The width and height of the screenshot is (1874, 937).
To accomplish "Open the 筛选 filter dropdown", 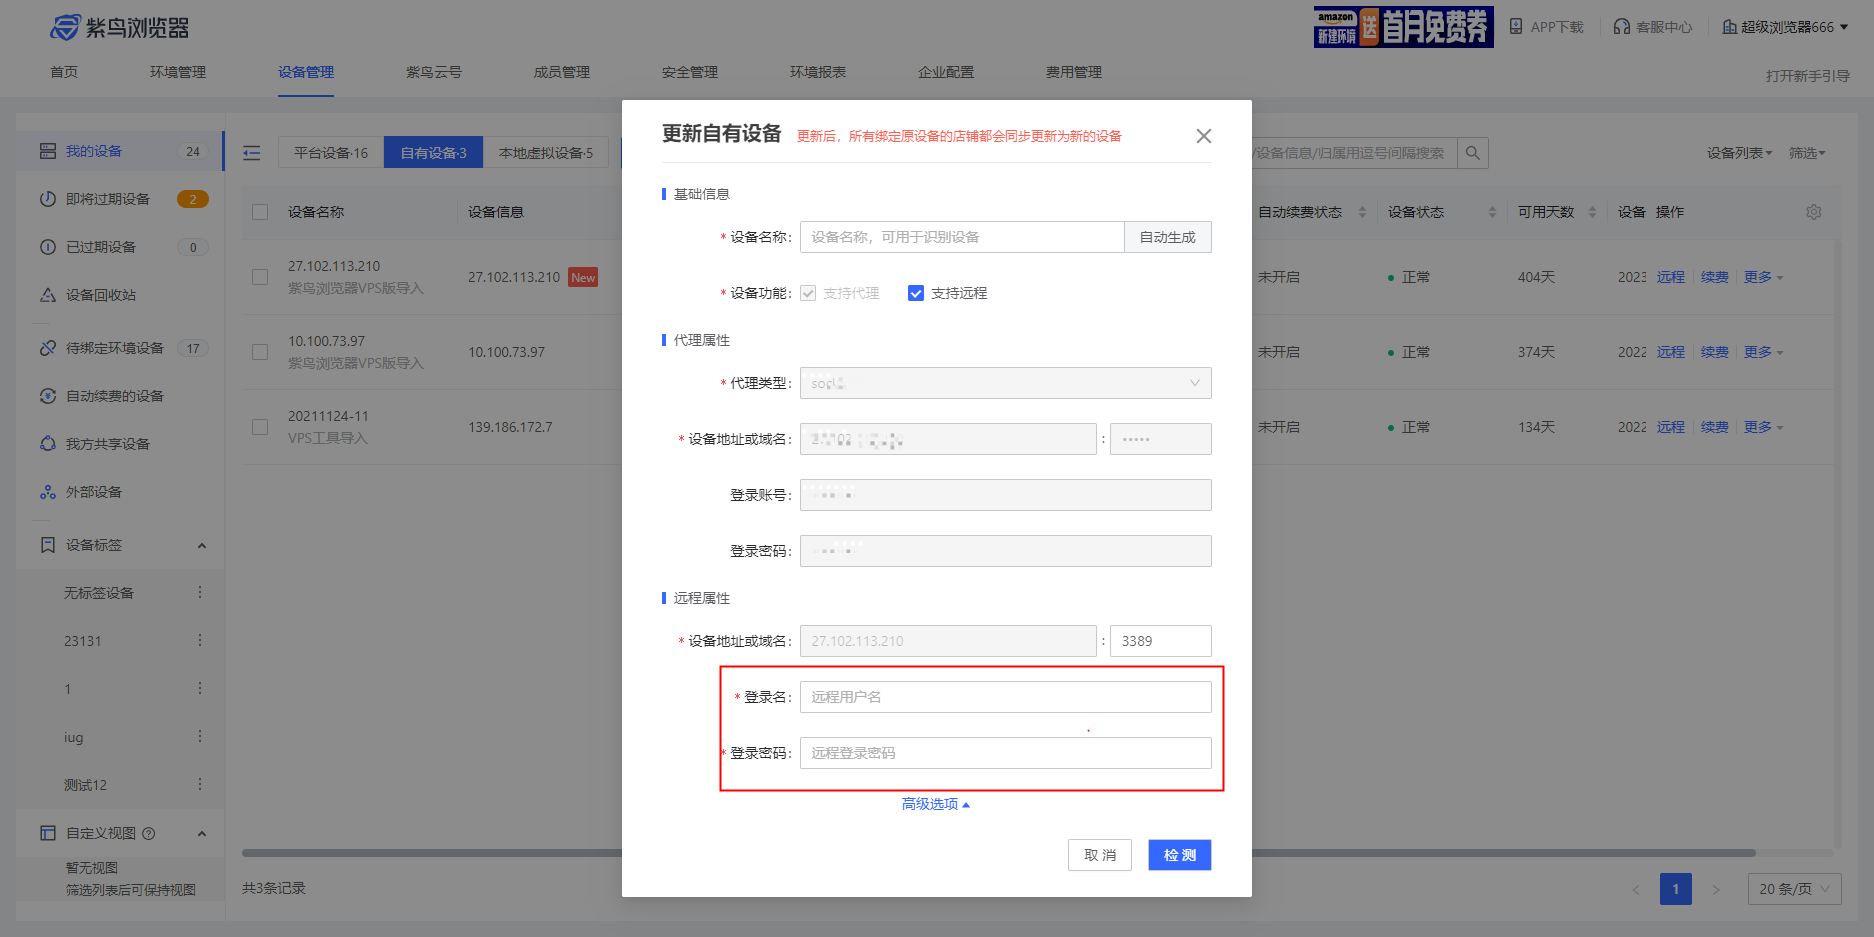I will click(x=1806, y=153).
